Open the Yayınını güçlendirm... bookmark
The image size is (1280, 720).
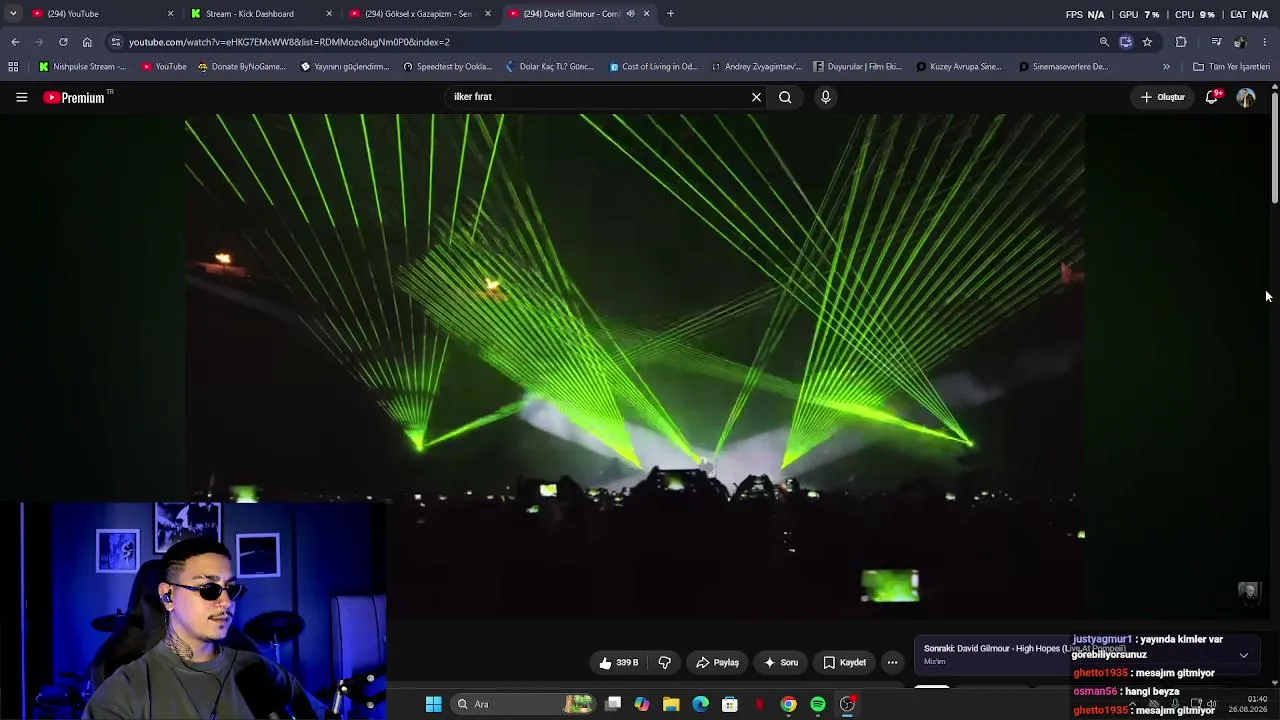pyautogui.click(x=345, y=67)
